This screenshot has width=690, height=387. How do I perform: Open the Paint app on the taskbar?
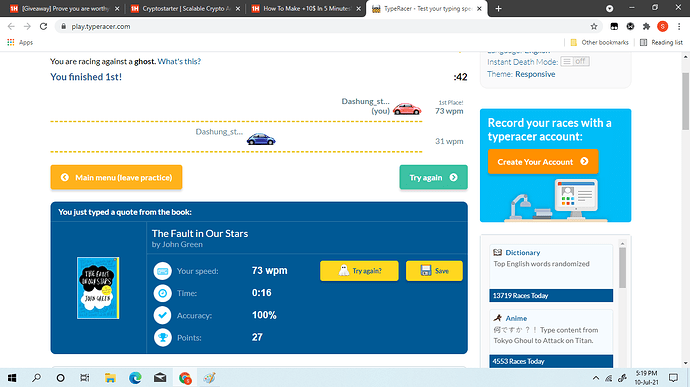(209, 378)
